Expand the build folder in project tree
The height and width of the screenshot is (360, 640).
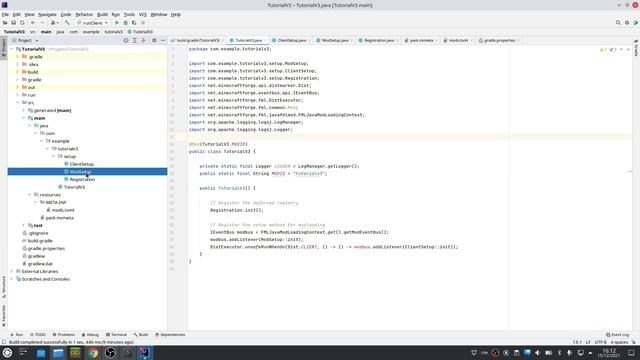pos(18,72)
